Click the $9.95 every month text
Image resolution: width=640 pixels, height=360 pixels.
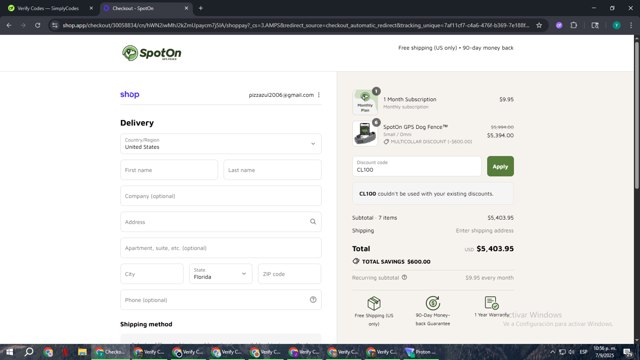coord(489,278)
